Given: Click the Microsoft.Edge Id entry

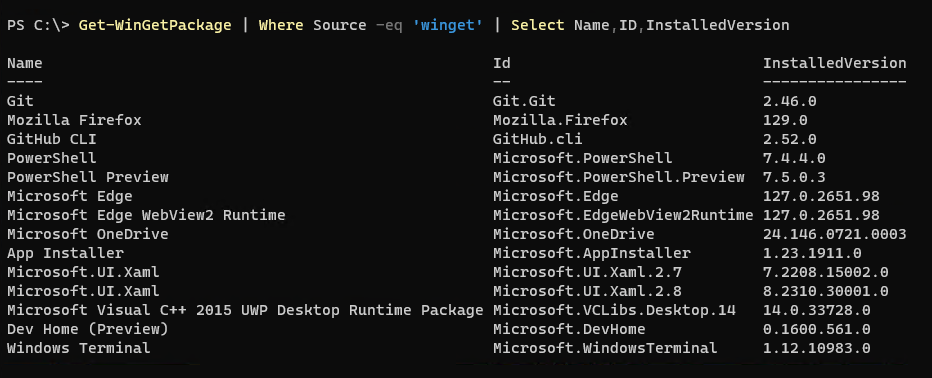Looking at the screenshot, I should 556,196.
